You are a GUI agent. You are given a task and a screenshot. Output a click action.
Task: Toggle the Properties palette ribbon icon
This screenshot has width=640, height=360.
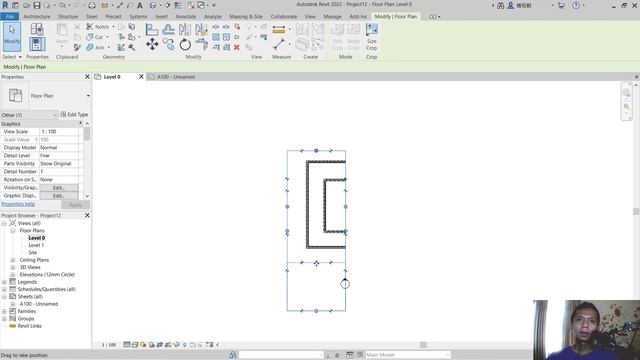tap(37, 44)
